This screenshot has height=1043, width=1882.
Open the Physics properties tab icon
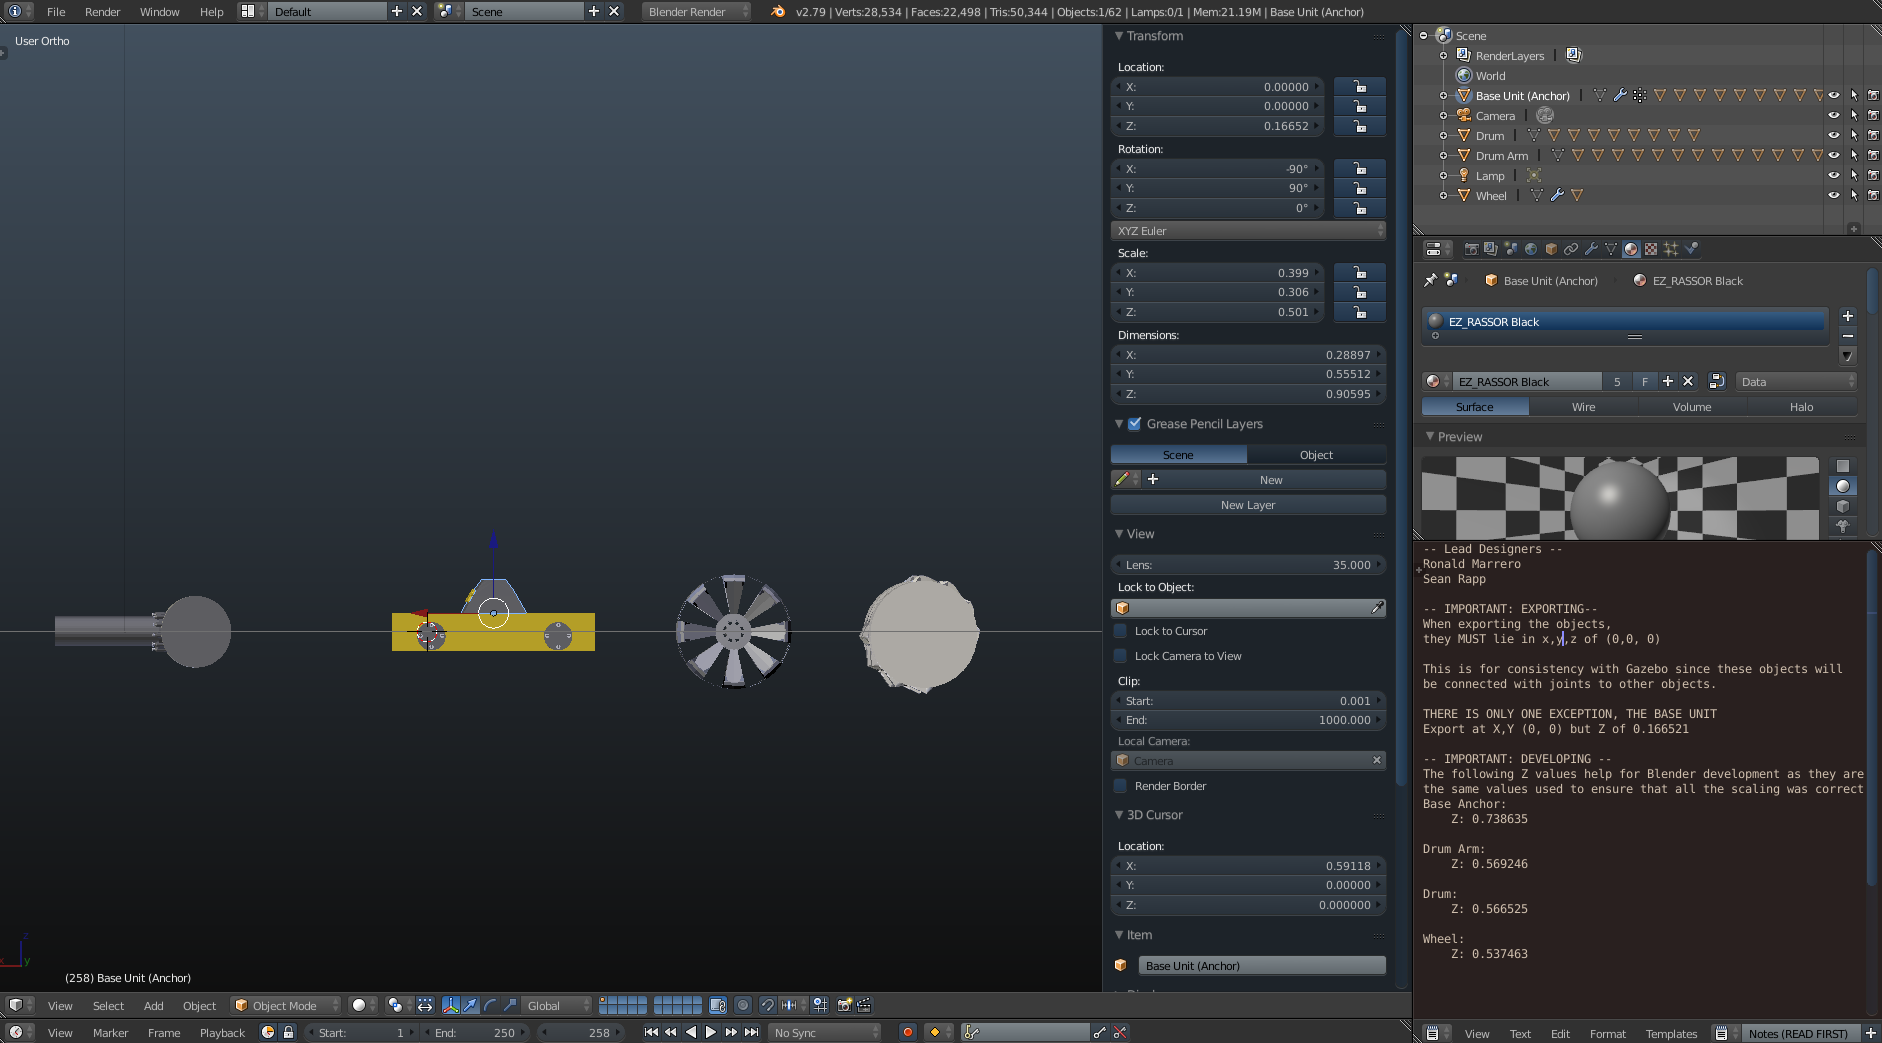(x=1691, y=249)
